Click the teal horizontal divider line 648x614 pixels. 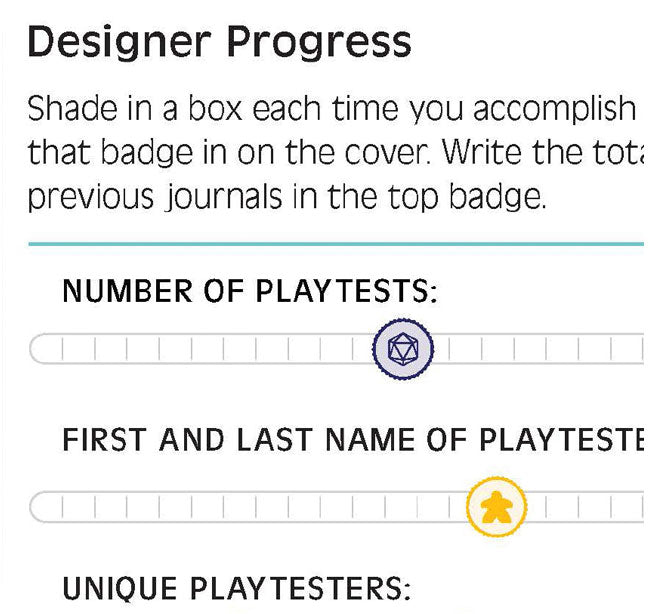tap(336, 244)
